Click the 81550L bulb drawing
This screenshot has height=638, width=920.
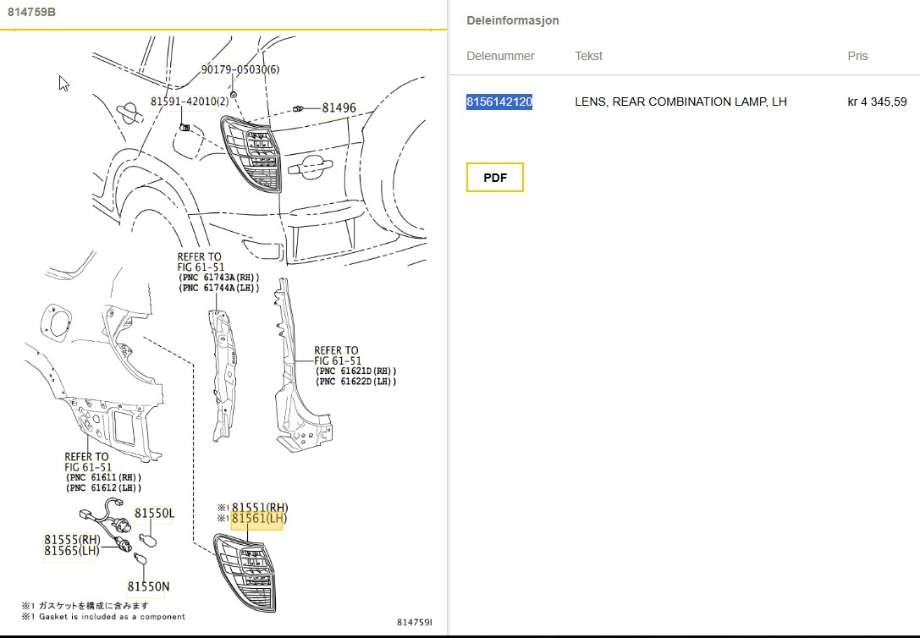coord(148,539)
